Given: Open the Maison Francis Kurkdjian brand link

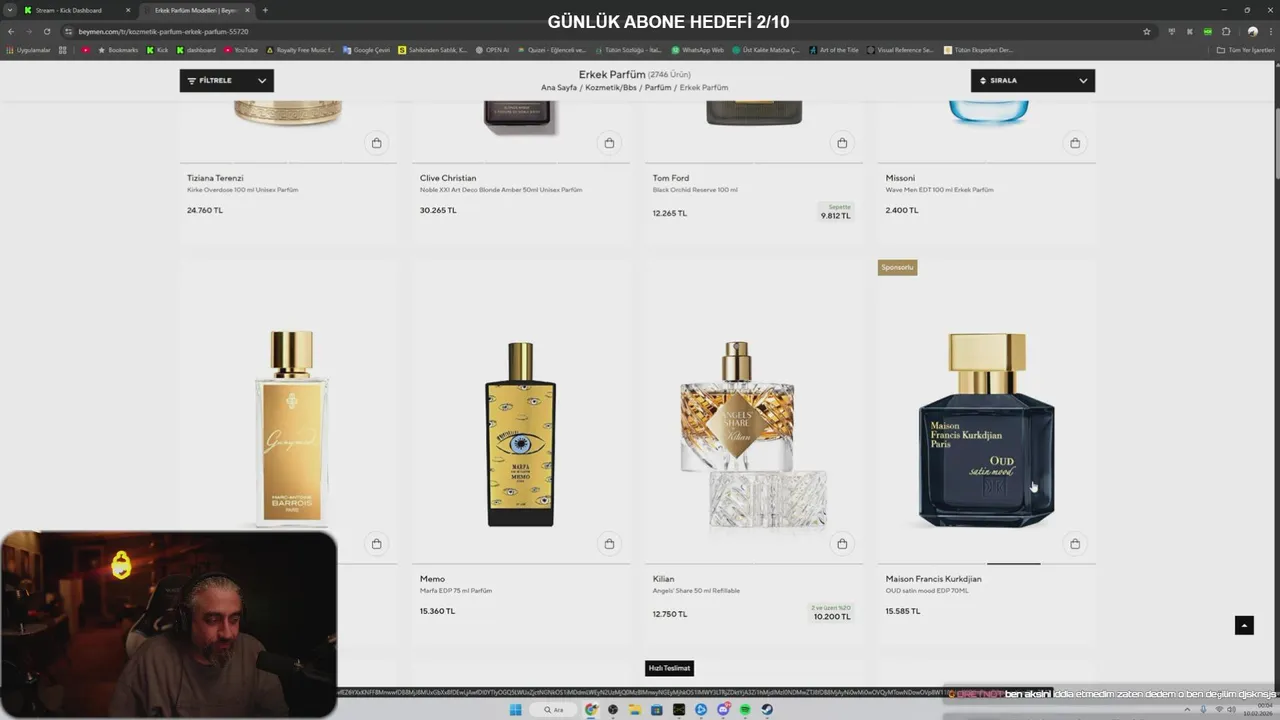Looking at the screenshot, I should point(933,579).
